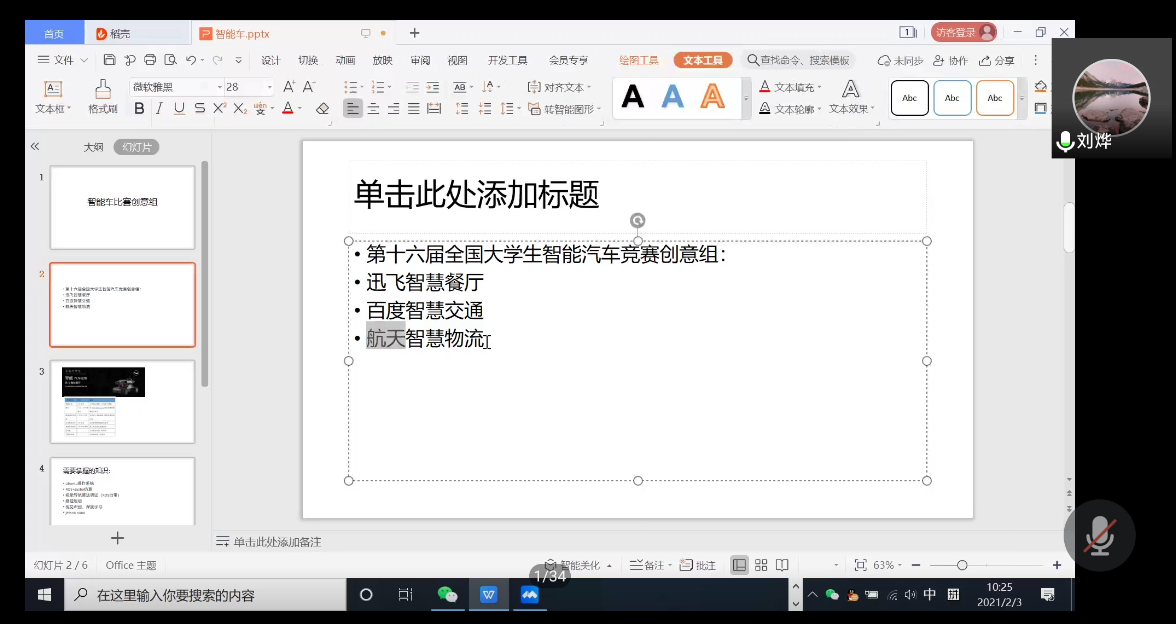Open the 设计 ribbon tab
This screenshot has width=1176, height=624.
click(x=270, y=60)
